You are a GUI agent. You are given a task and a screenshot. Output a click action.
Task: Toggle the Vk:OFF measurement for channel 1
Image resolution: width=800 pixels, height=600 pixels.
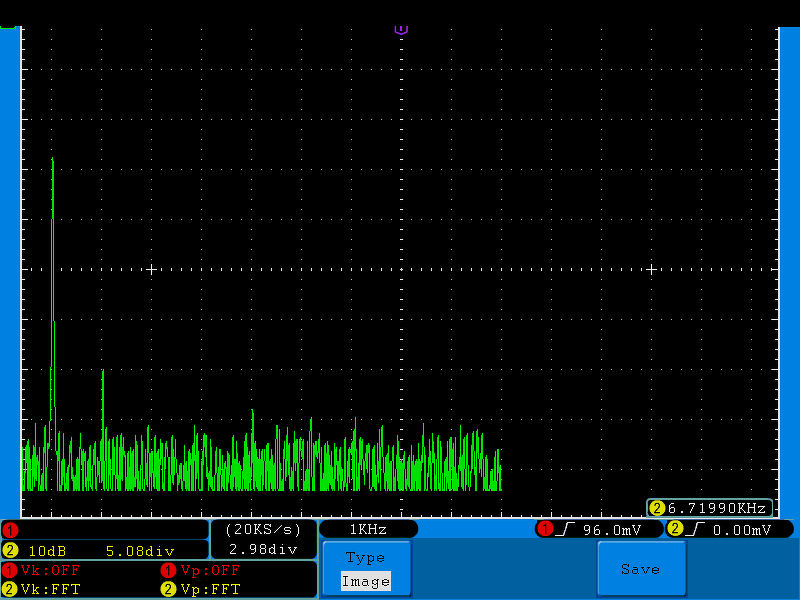pos(50,570)
